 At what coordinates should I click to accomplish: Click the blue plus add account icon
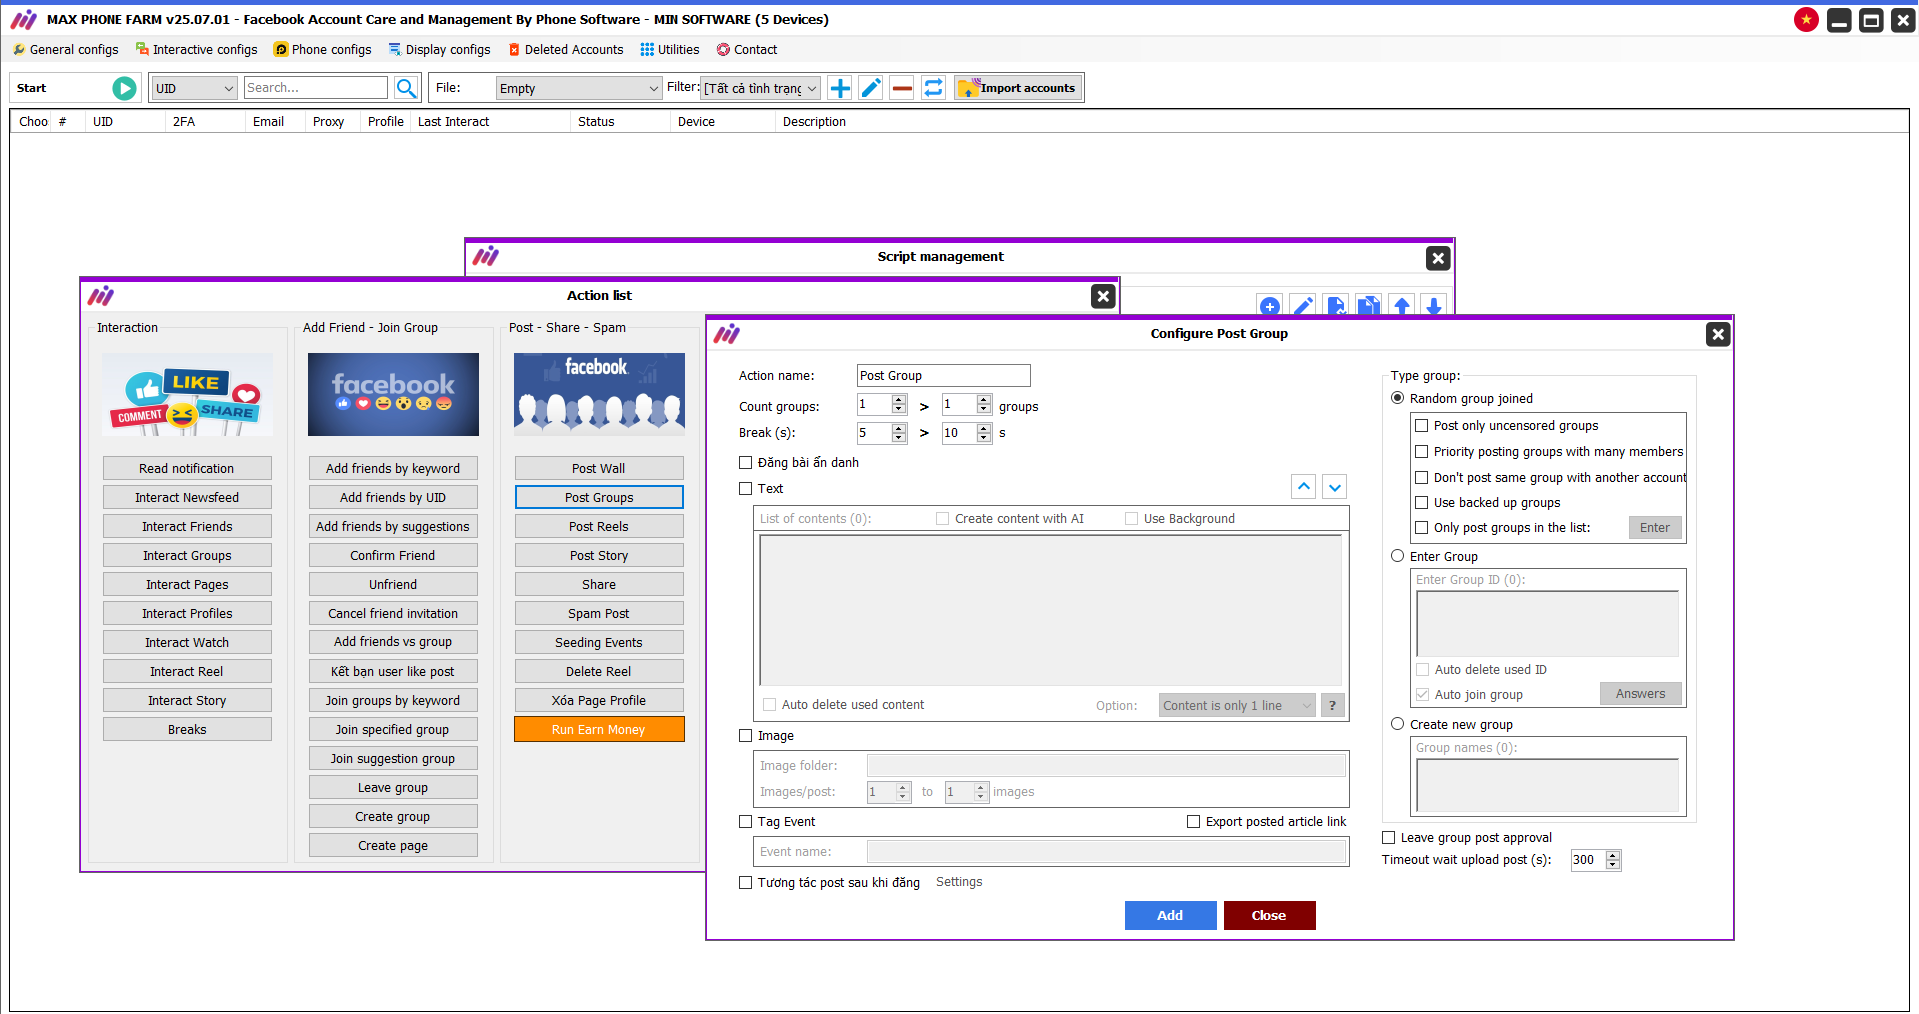pos(840,88)
